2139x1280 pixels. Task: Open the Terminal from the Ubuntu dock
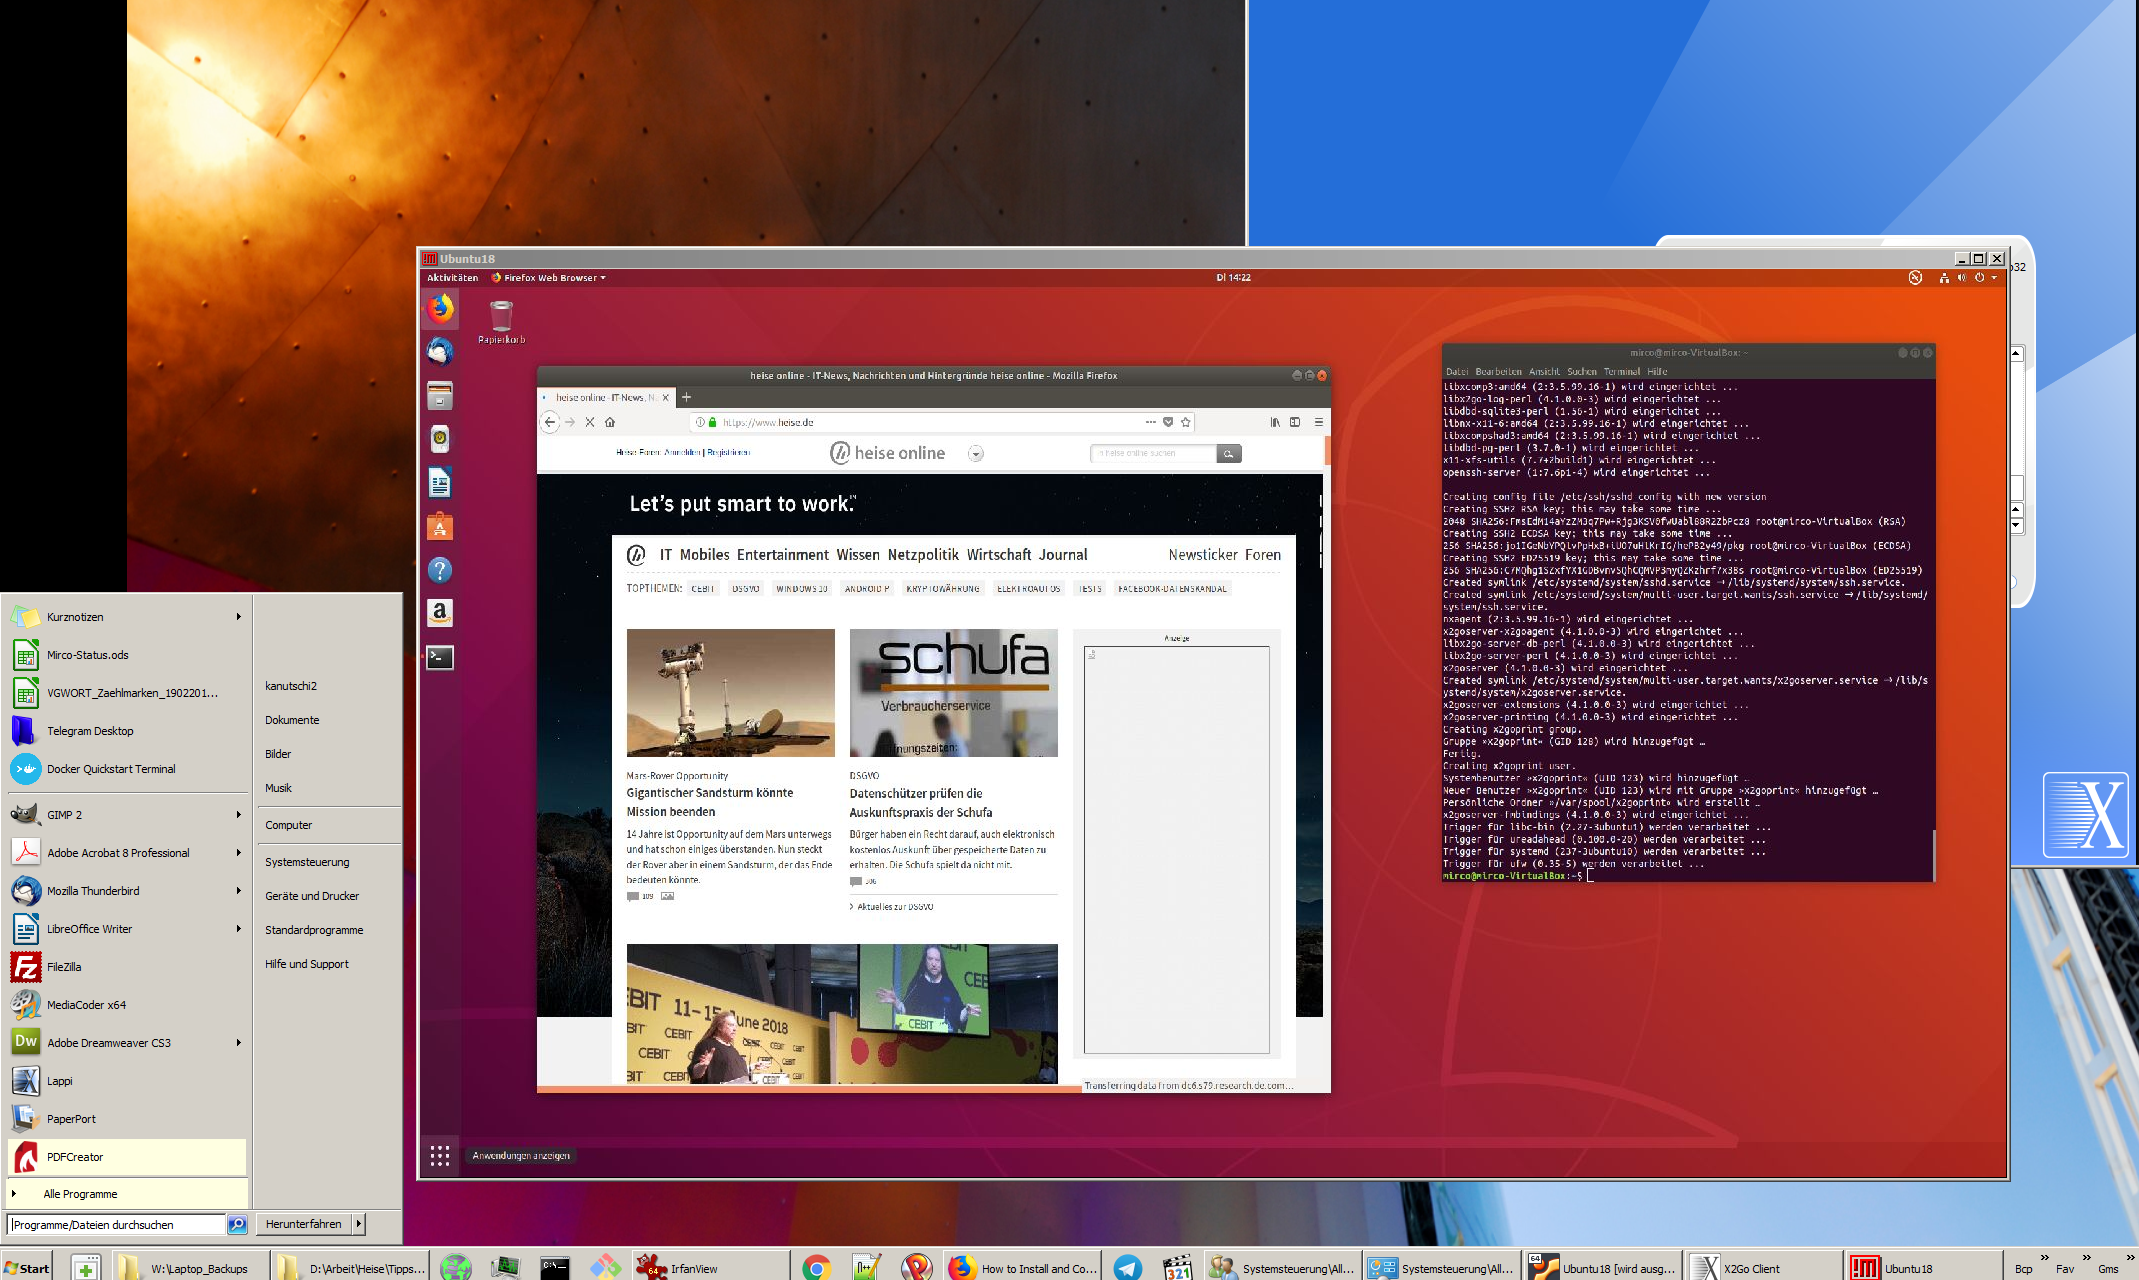pyautogui.click(x=440, y=657)
